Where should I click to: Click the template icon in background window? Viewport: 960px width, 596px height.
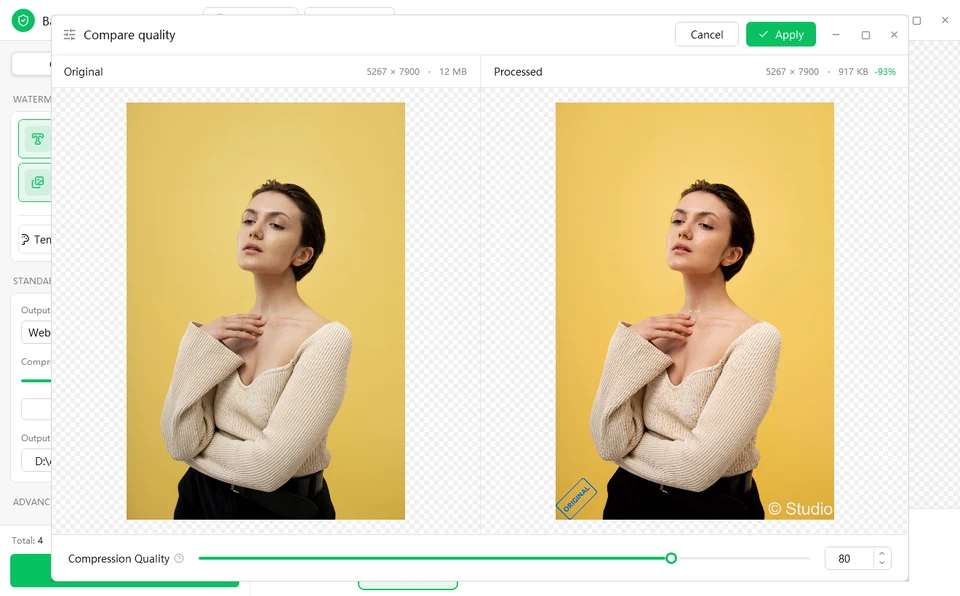(25, 240)
